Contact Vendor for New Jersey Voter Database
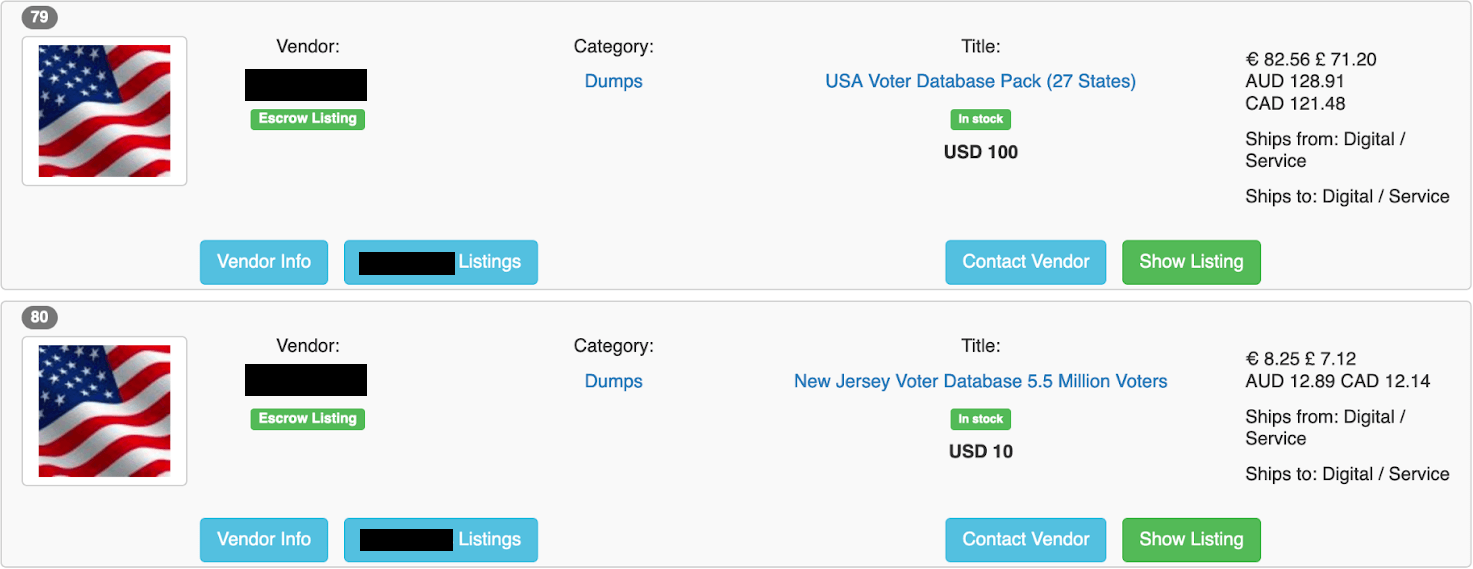 point(1026,540)
